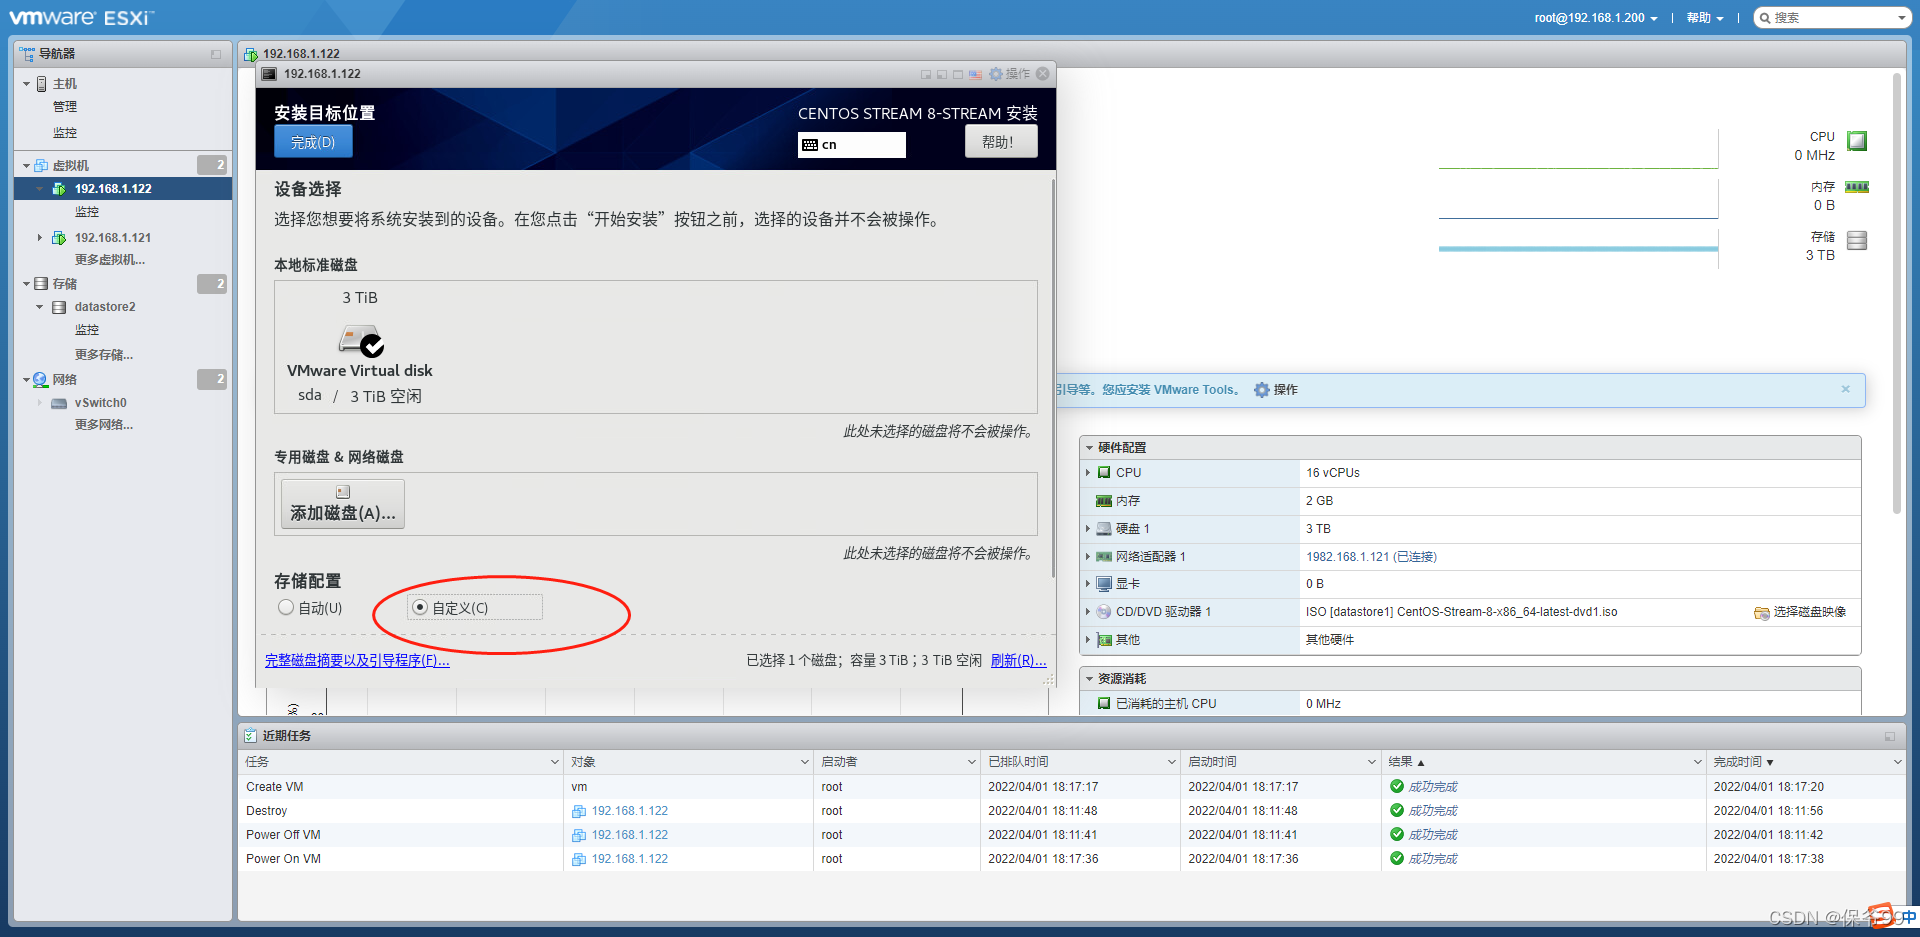Open 更多网络... in the navigator
This screenshot has height=937, width=1920.
click(104, 425)
